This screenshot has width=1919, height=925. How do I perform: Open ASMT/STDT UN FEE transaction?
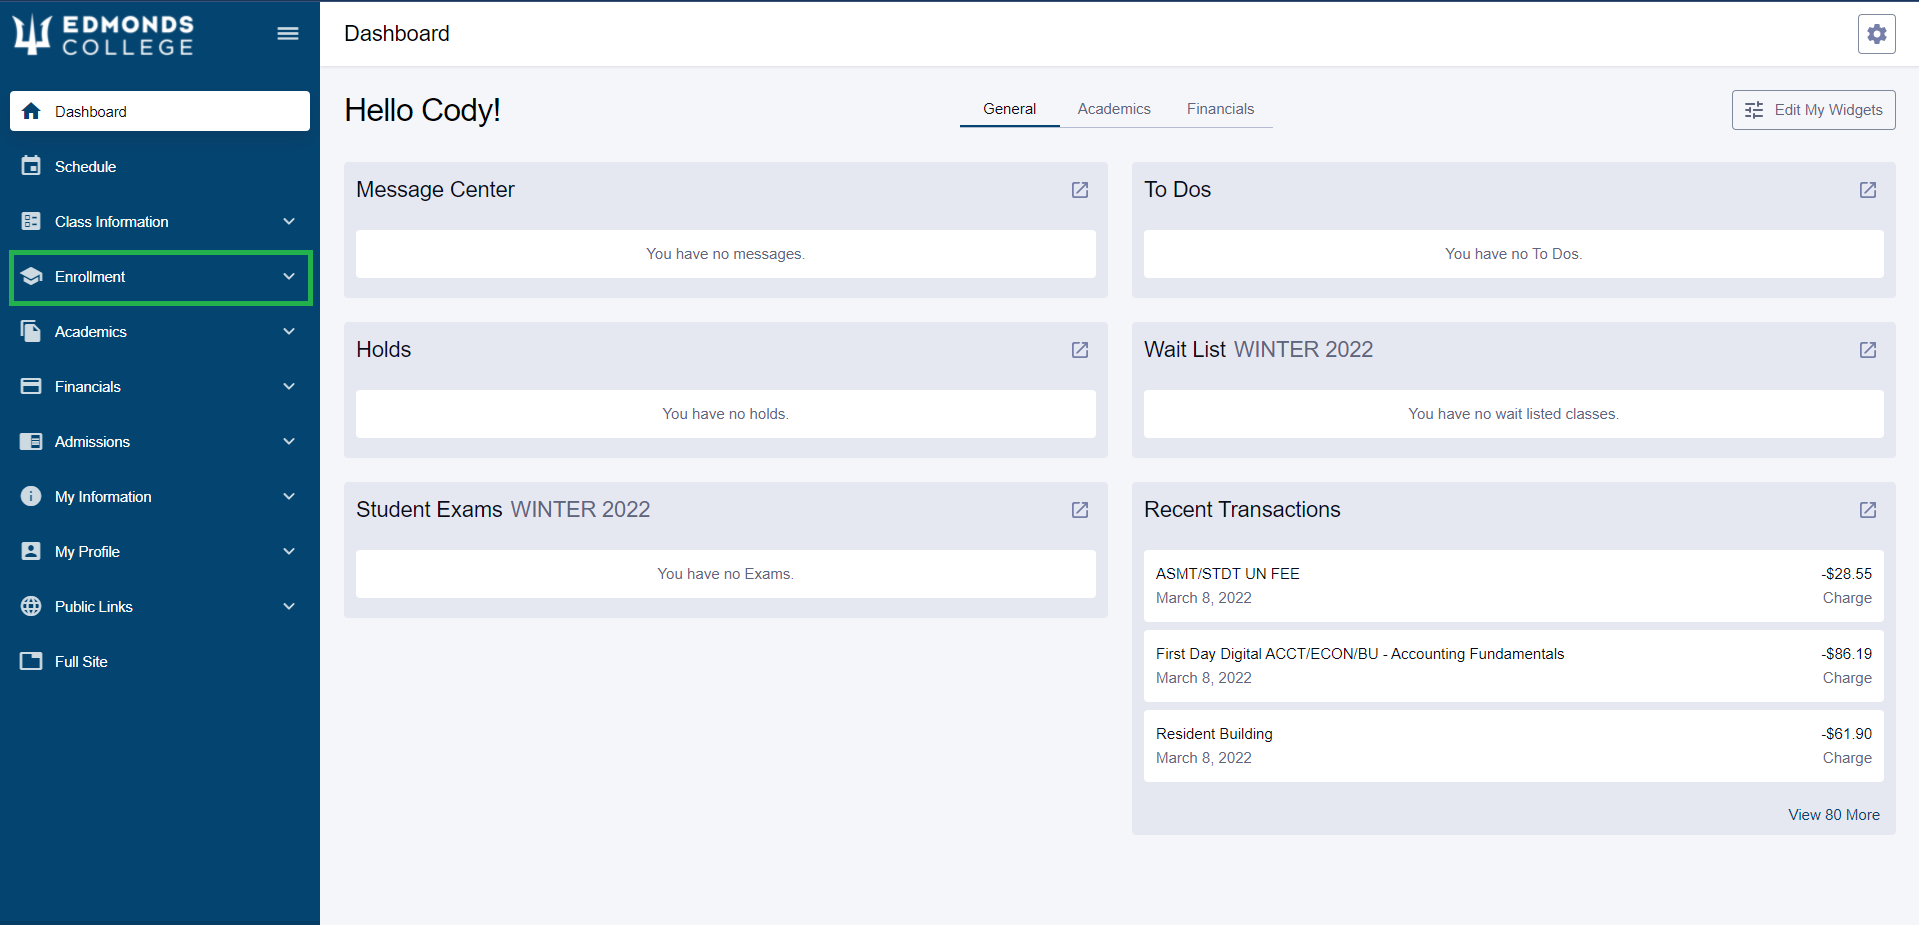(1513, 586)
